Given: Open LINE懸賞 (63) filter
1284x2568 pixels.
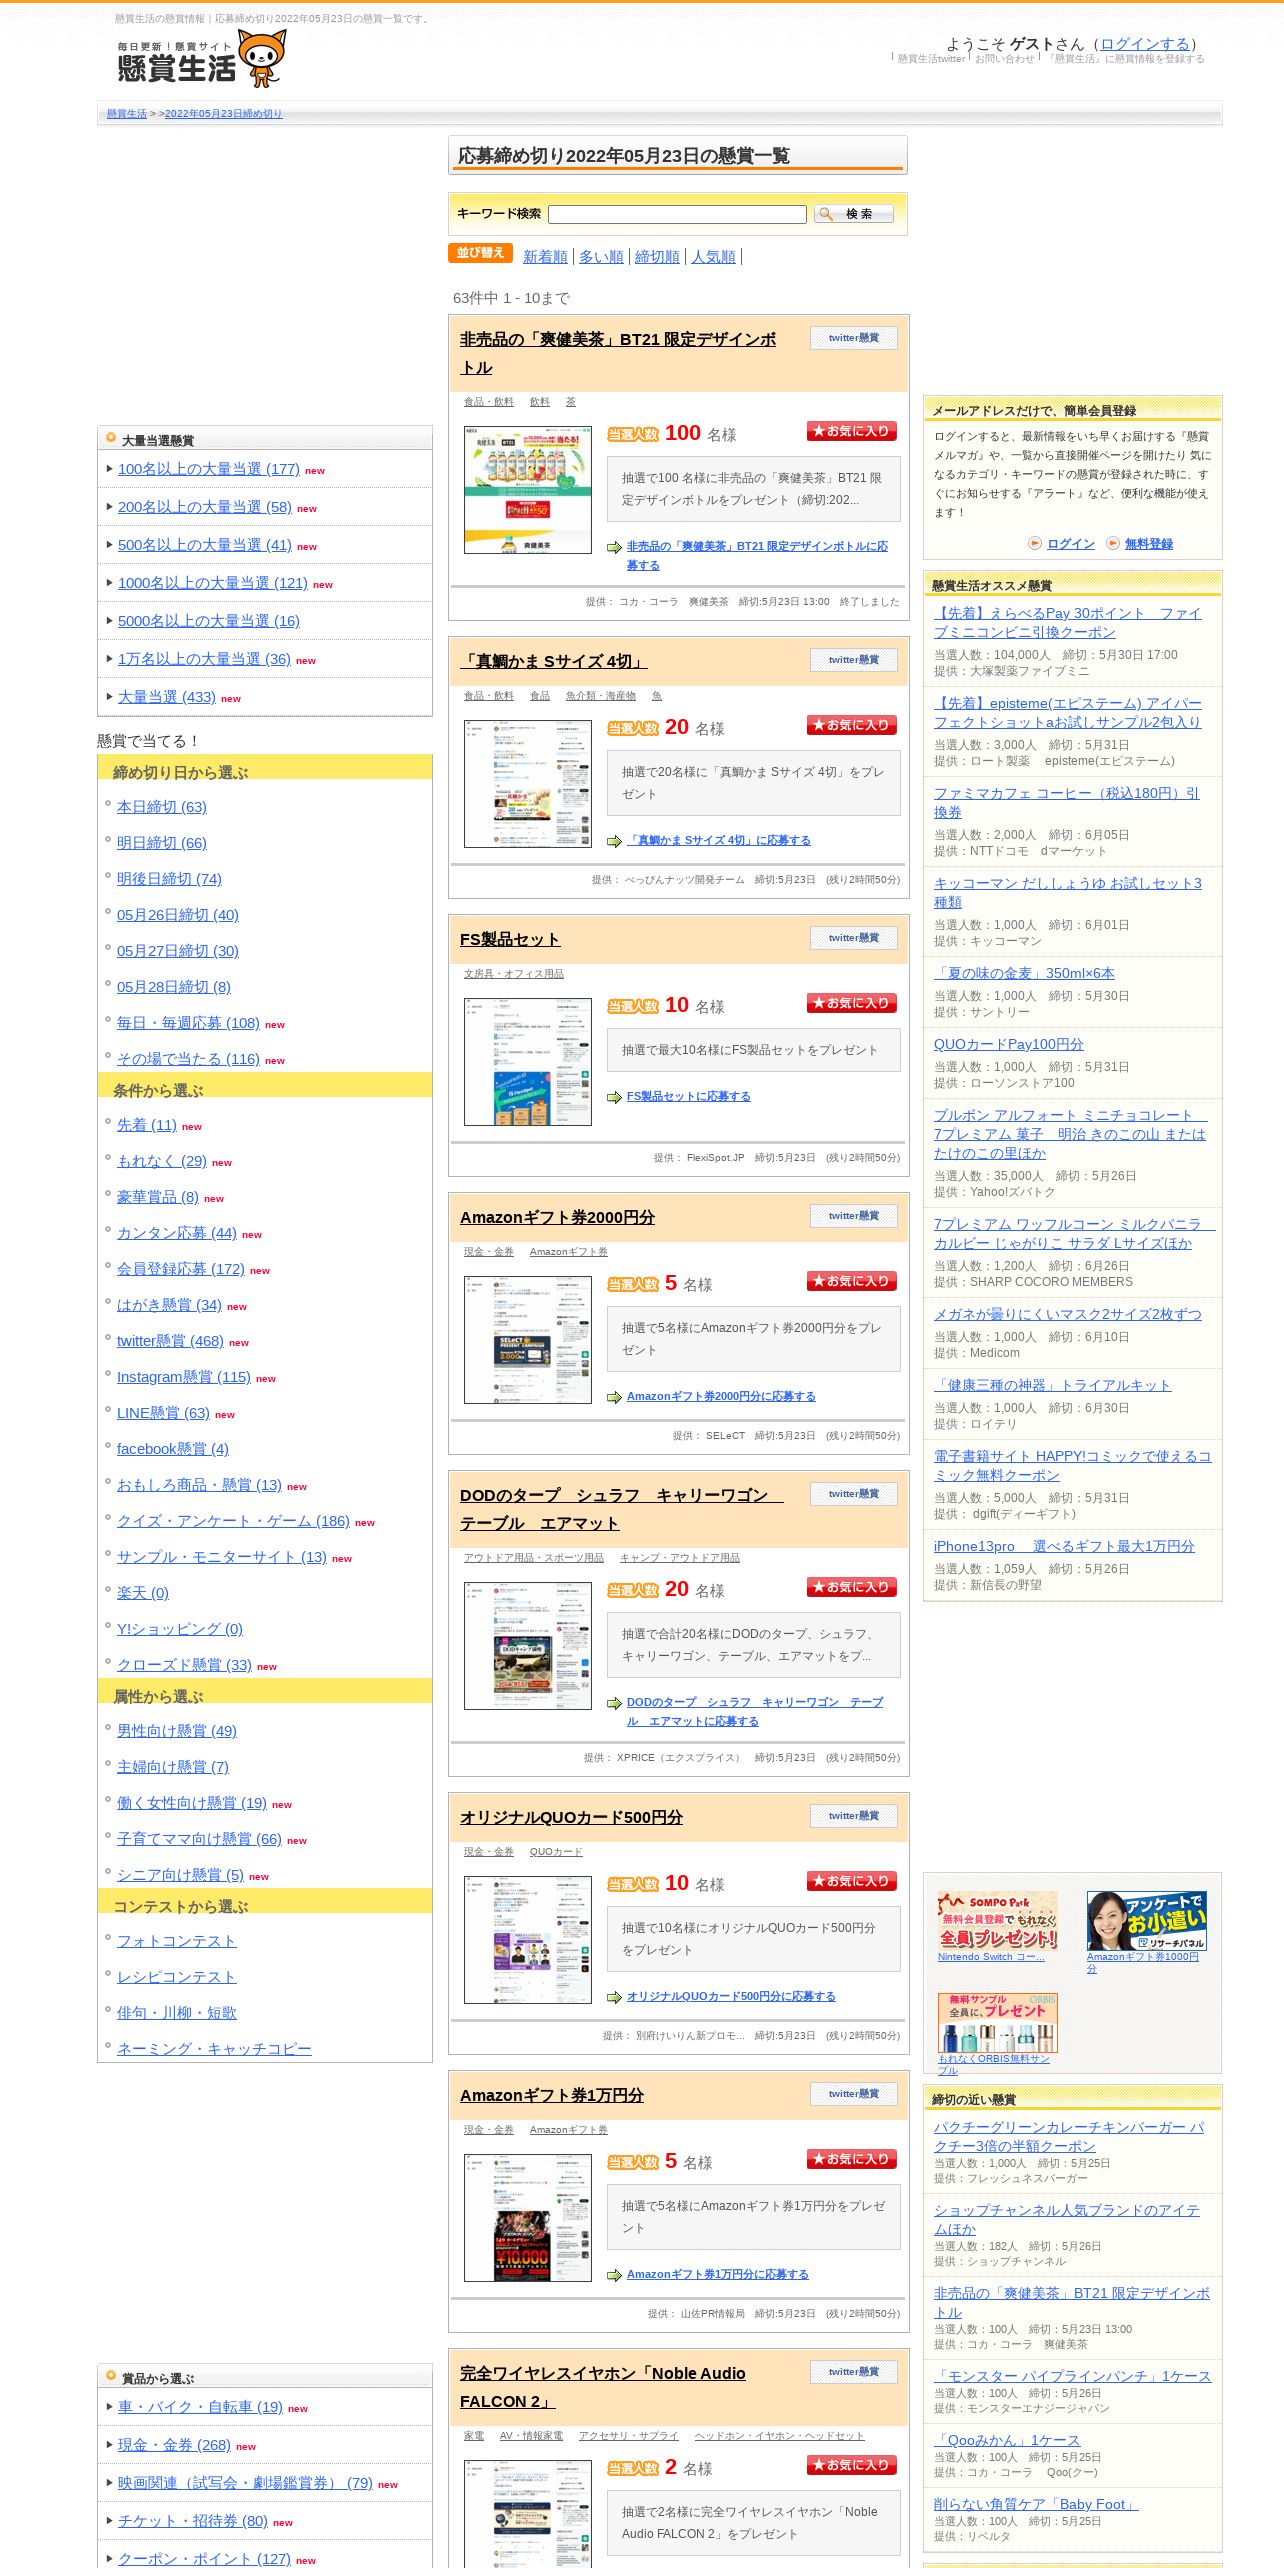Looking at the screenshot, I should coord(163,1413).
